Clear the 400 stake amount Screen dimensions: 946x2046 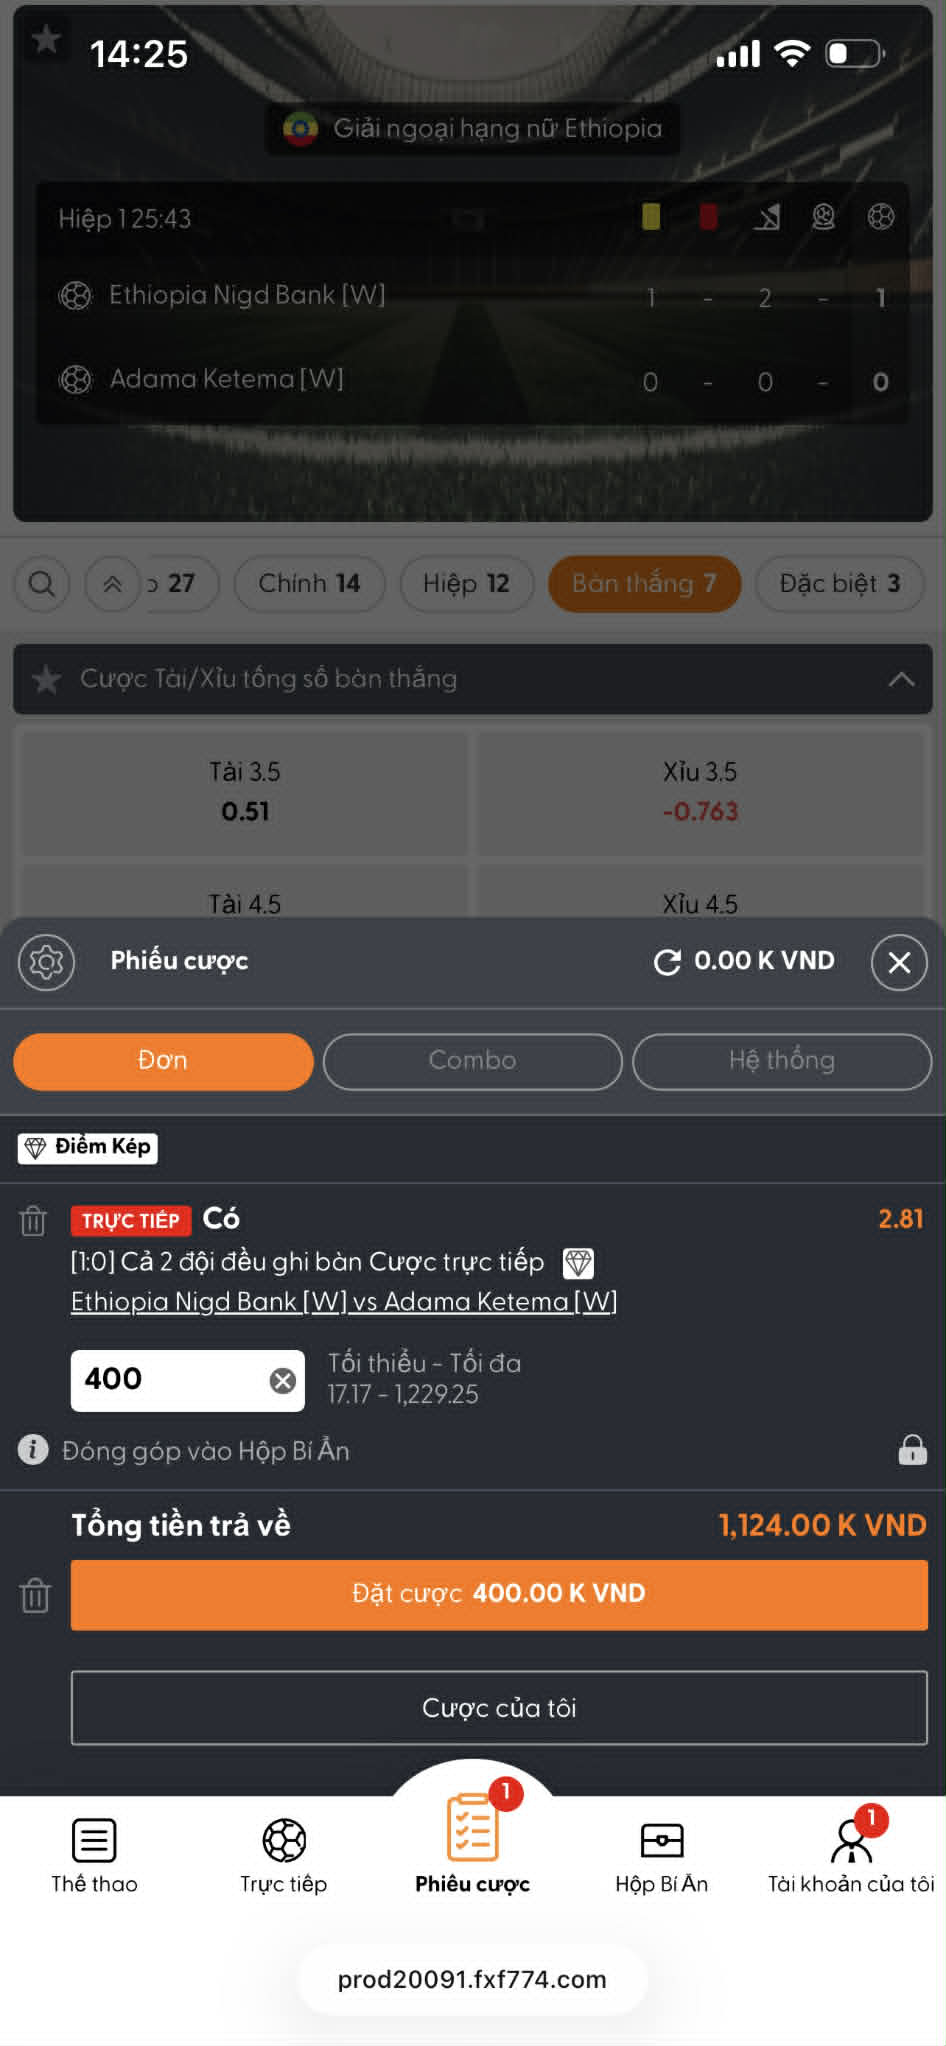point(283,1381)
